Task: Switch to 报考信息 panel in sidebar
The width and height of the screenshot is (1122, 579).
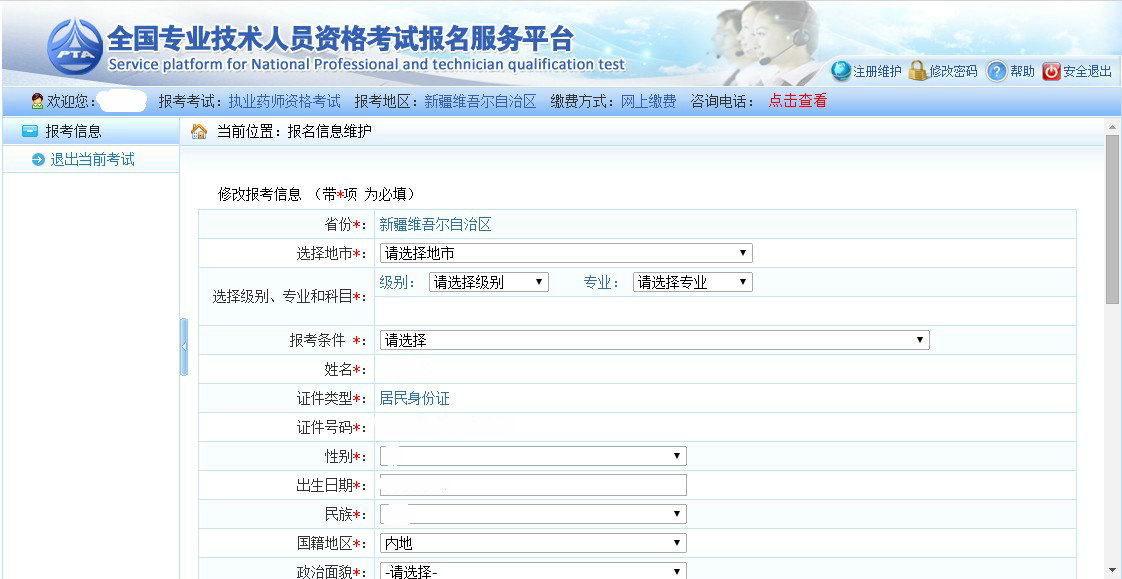Action: pyautogui.click(x=60, y=130)
